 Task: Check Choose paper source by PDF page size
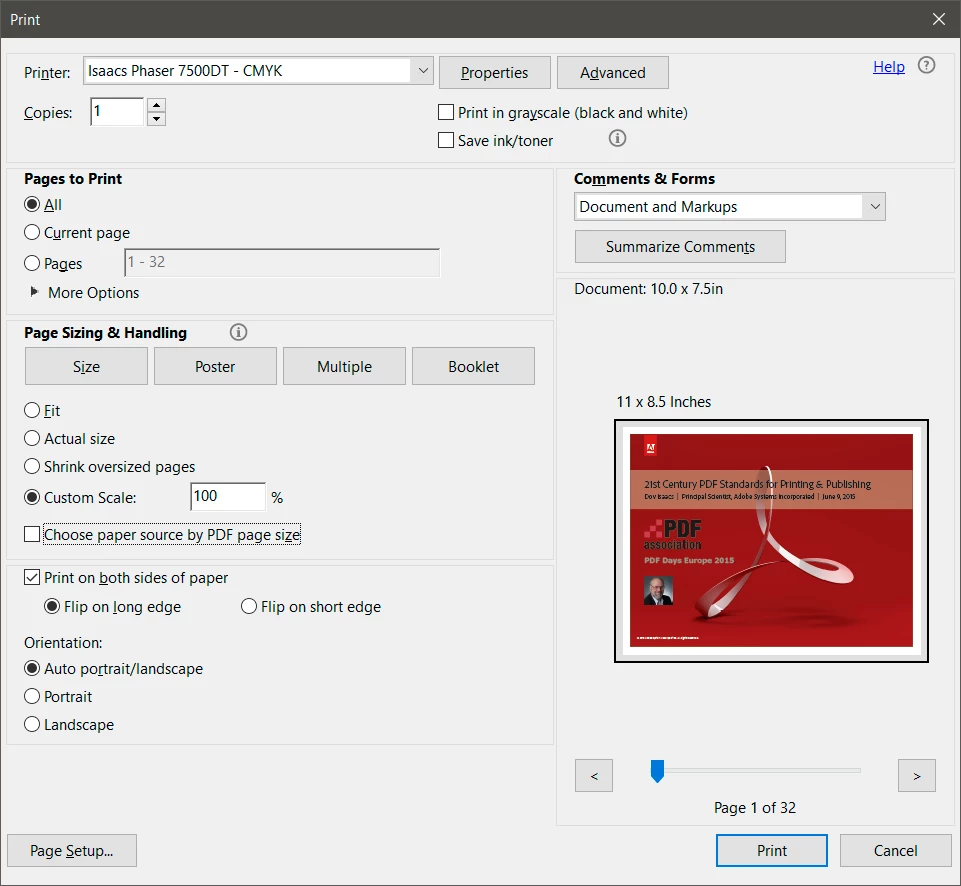tap(32, 534)
